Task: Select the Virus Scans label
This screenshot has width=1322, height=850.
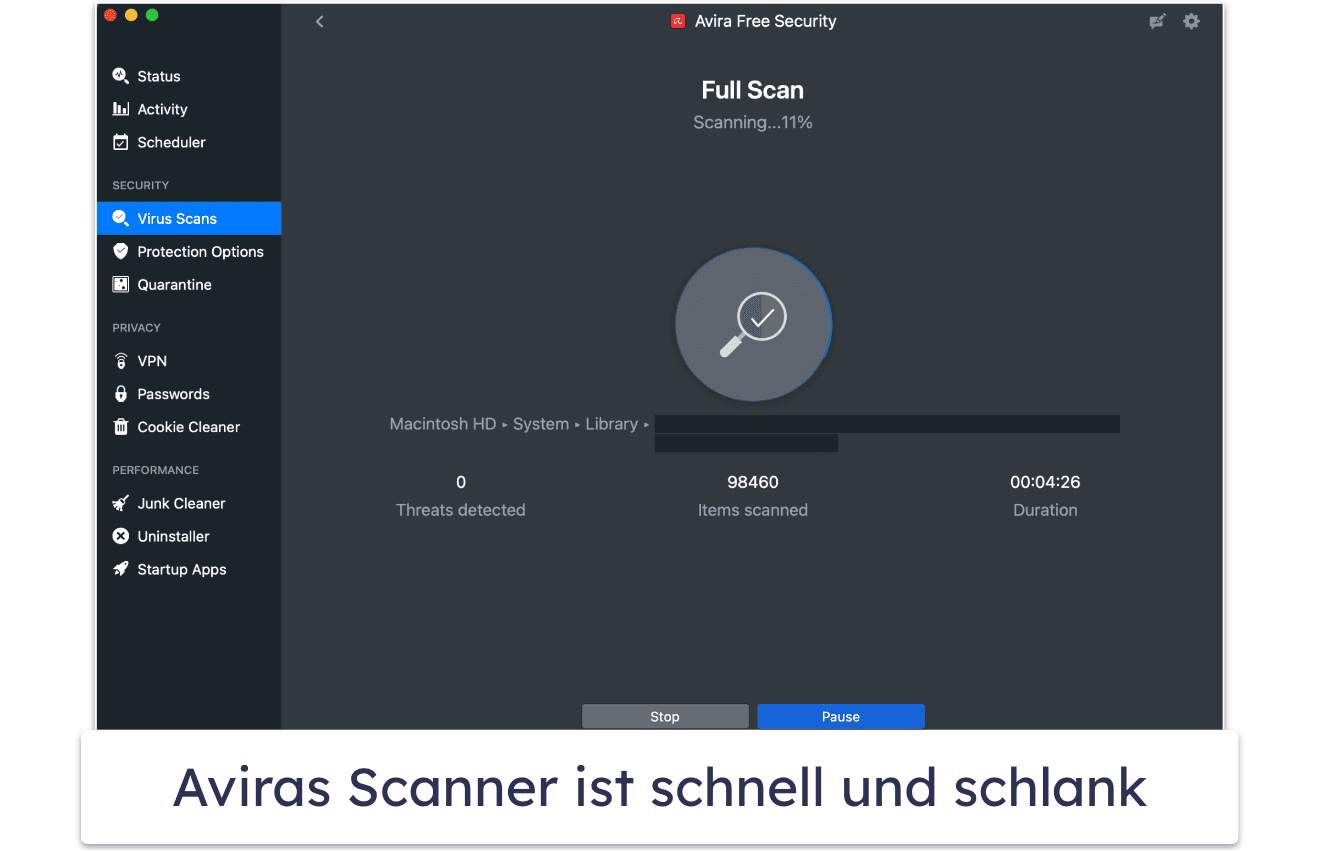Action: (x=177, y=218)
